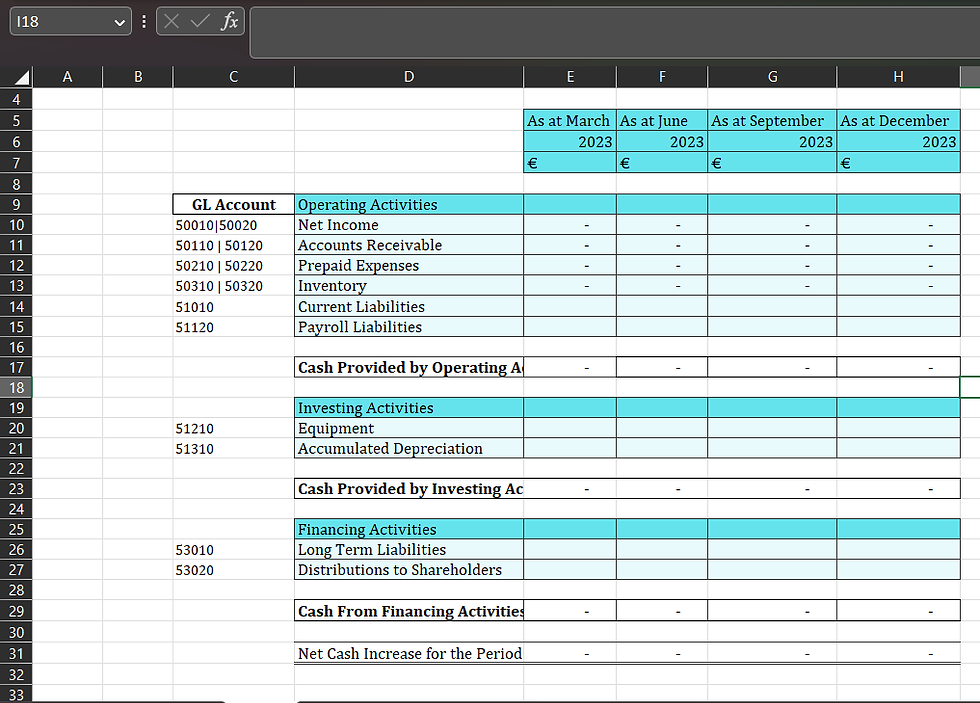The height and width of the screenshot is (703, 980).
Task: Select row 9 header
Action: (x=16, y=204)
